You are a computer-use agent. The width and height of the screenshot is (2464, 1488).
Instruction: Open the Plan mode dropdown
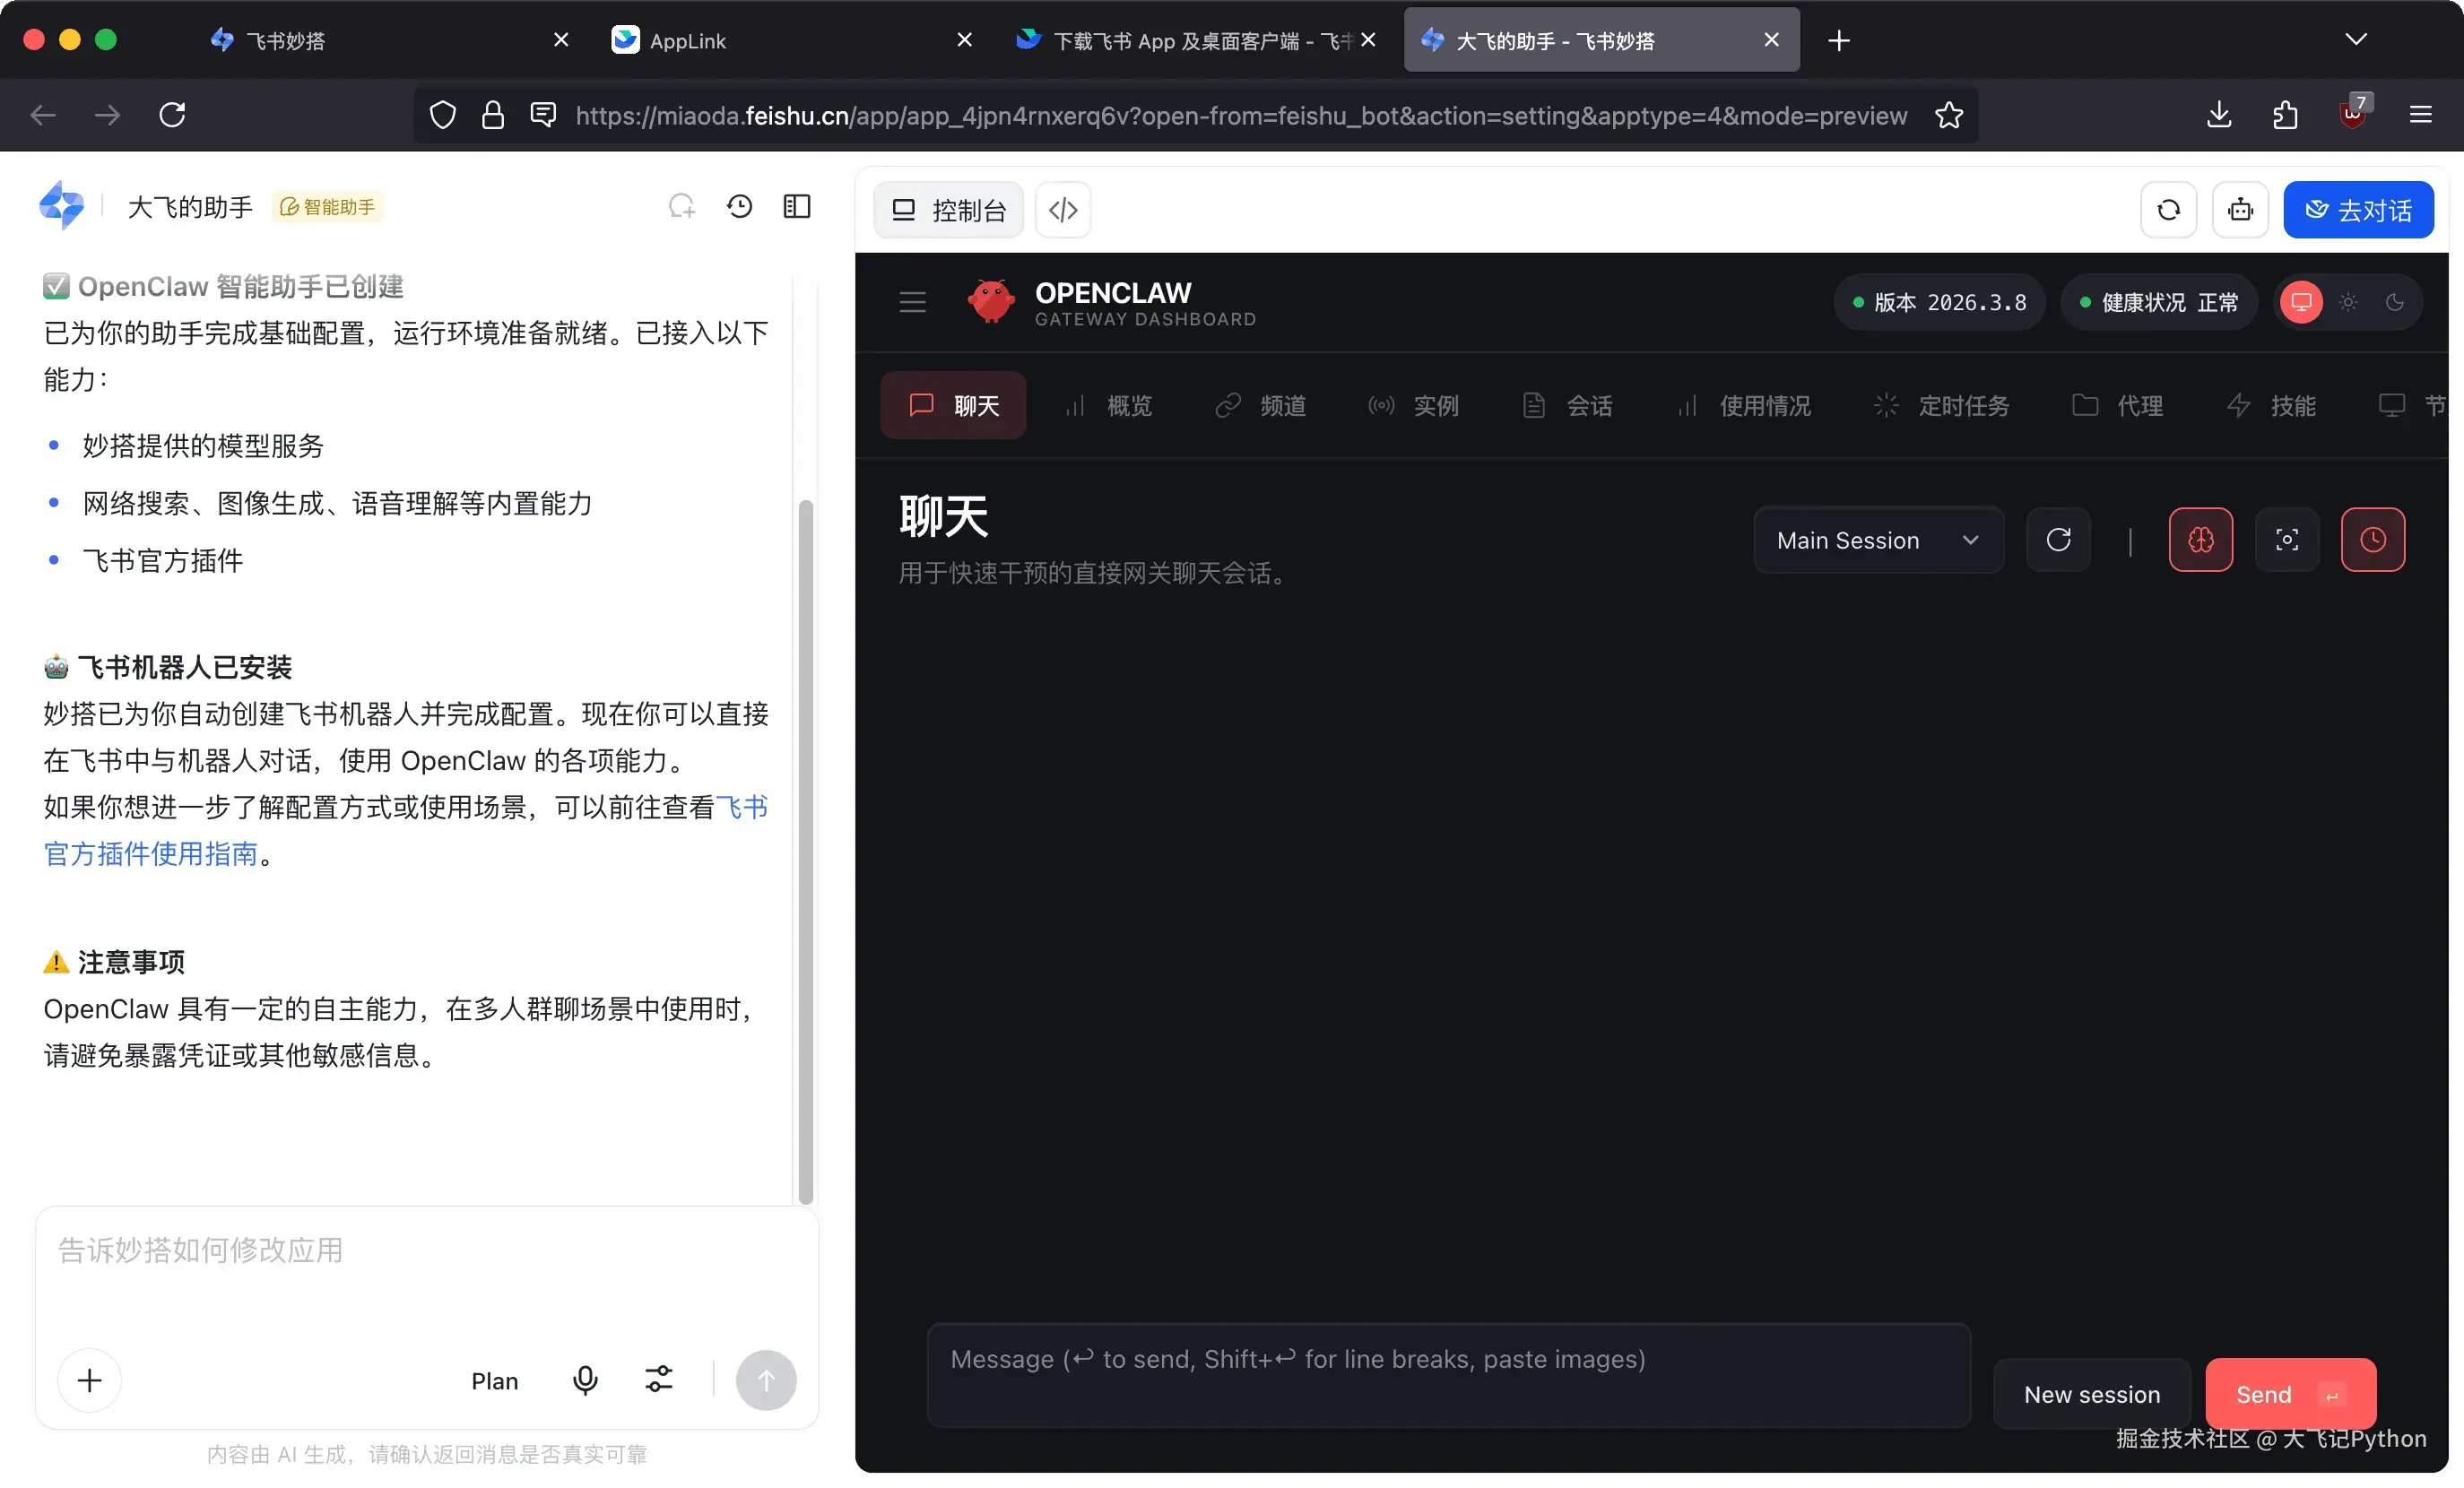click(x=494, y=1380)
